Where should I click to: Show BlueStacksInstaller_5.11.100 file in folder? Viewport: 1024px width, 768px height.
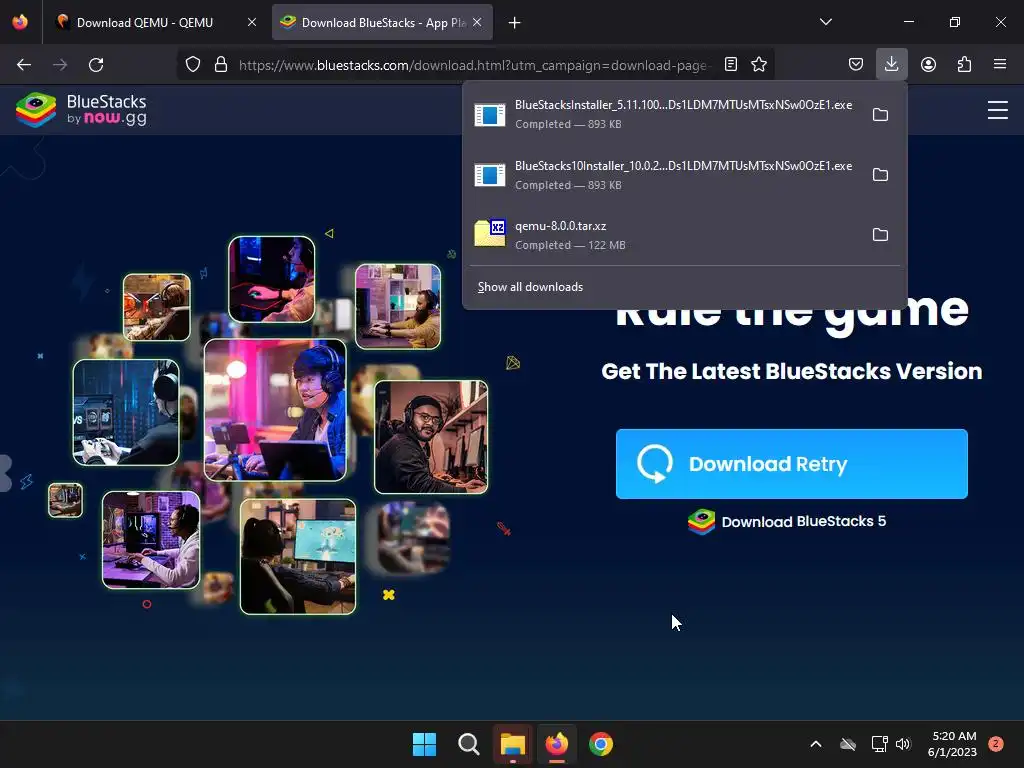click(880, 114)
